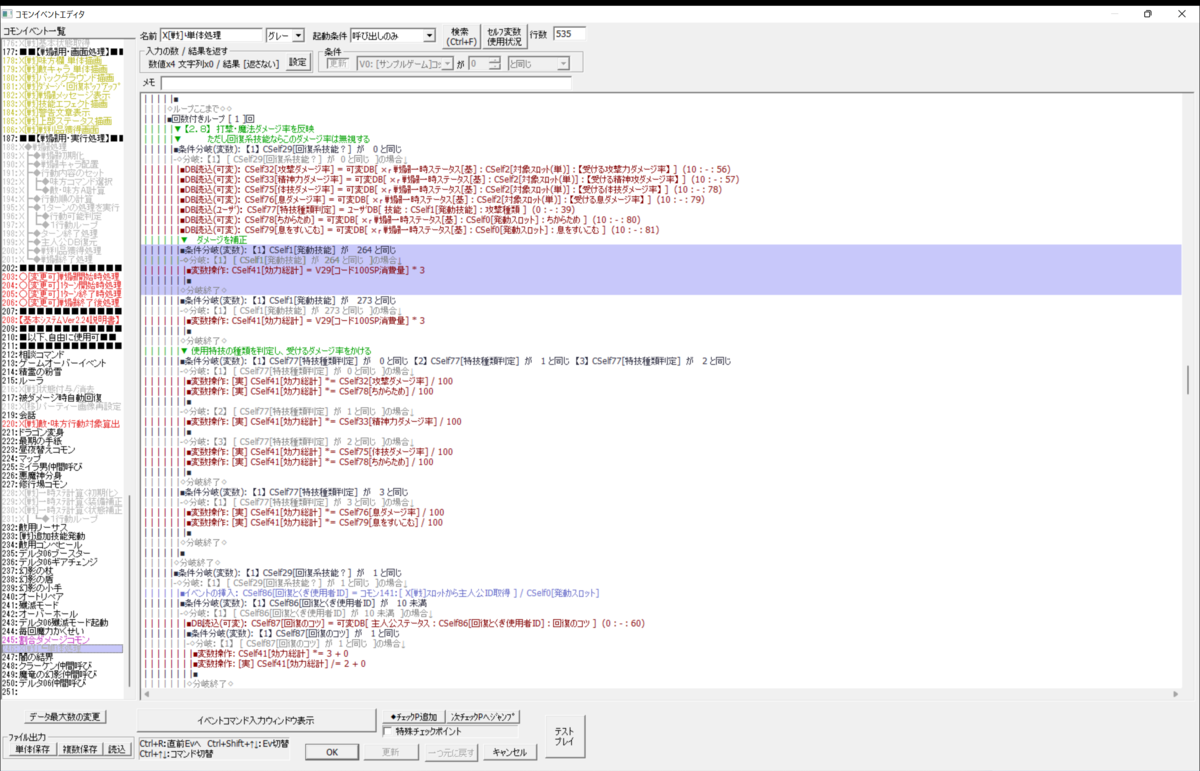Select the ▼ ダメージを補正 comment line
The height and width of the screenshot is (771, 1200).
[x=214, y=240]
